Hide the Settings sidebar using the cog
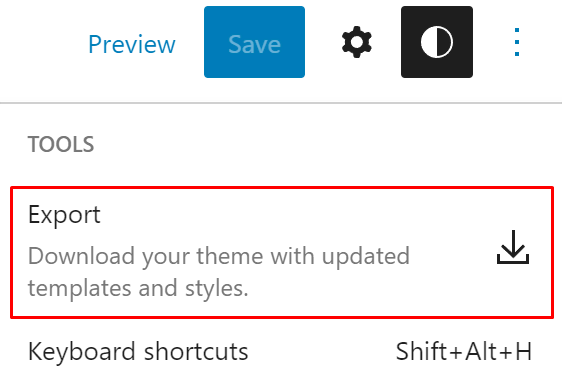Image resolution: width=562 pixels, height=383 pixels. (357, 42)
